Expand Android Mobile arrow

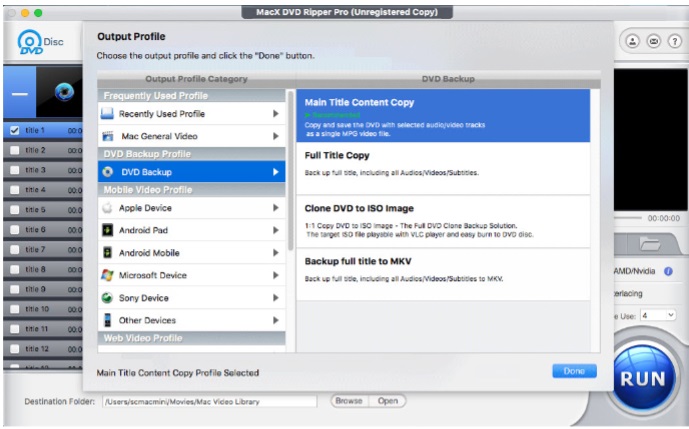(x=276, y=253)
